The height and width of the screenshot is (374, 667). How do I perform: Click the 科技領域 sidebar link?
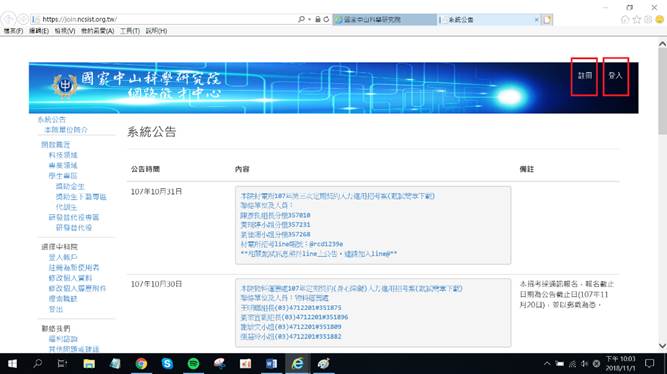point(63,155)
